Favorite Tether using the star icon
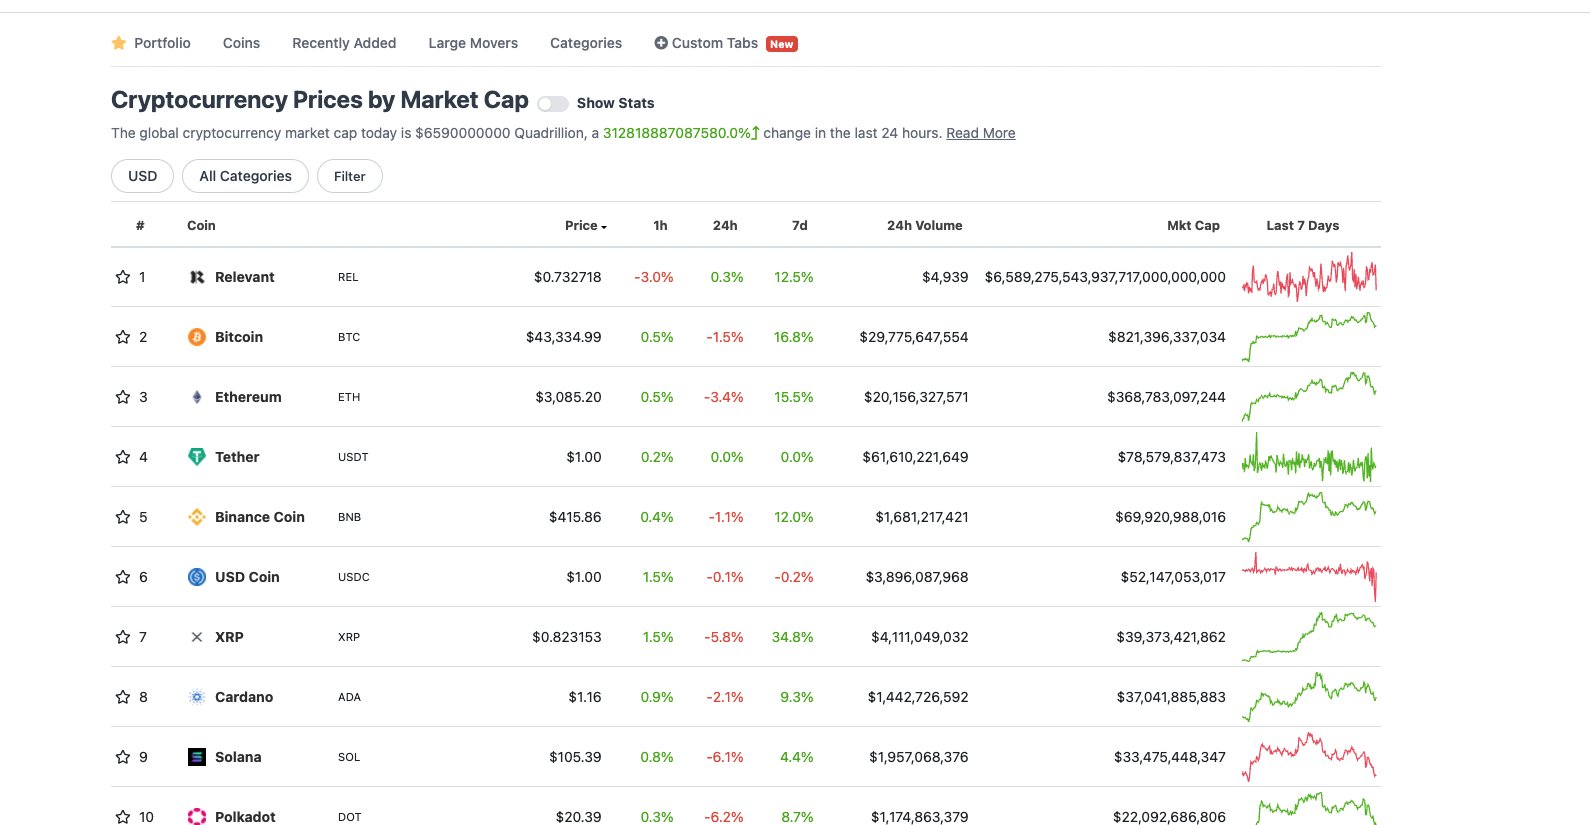 point(123,457)
